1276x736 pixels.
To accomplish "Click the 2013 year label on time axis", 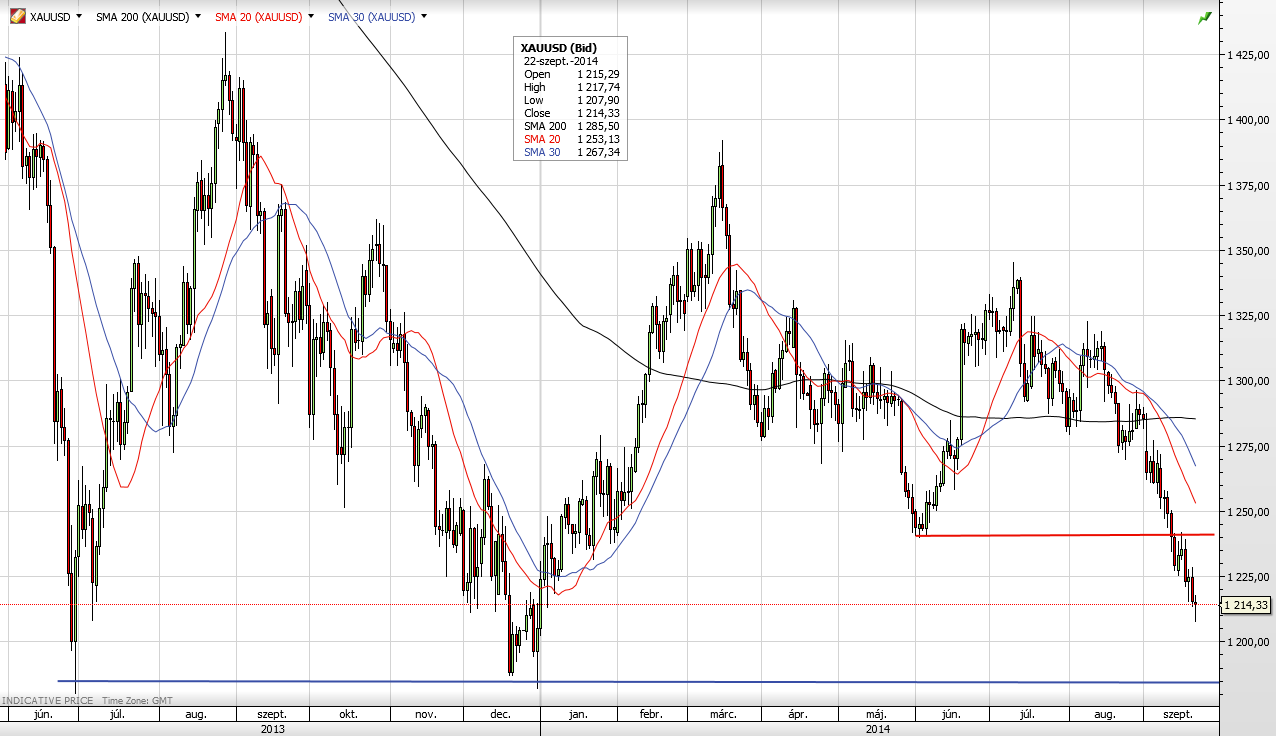I will pyautogui.click(x=272, y=729).
